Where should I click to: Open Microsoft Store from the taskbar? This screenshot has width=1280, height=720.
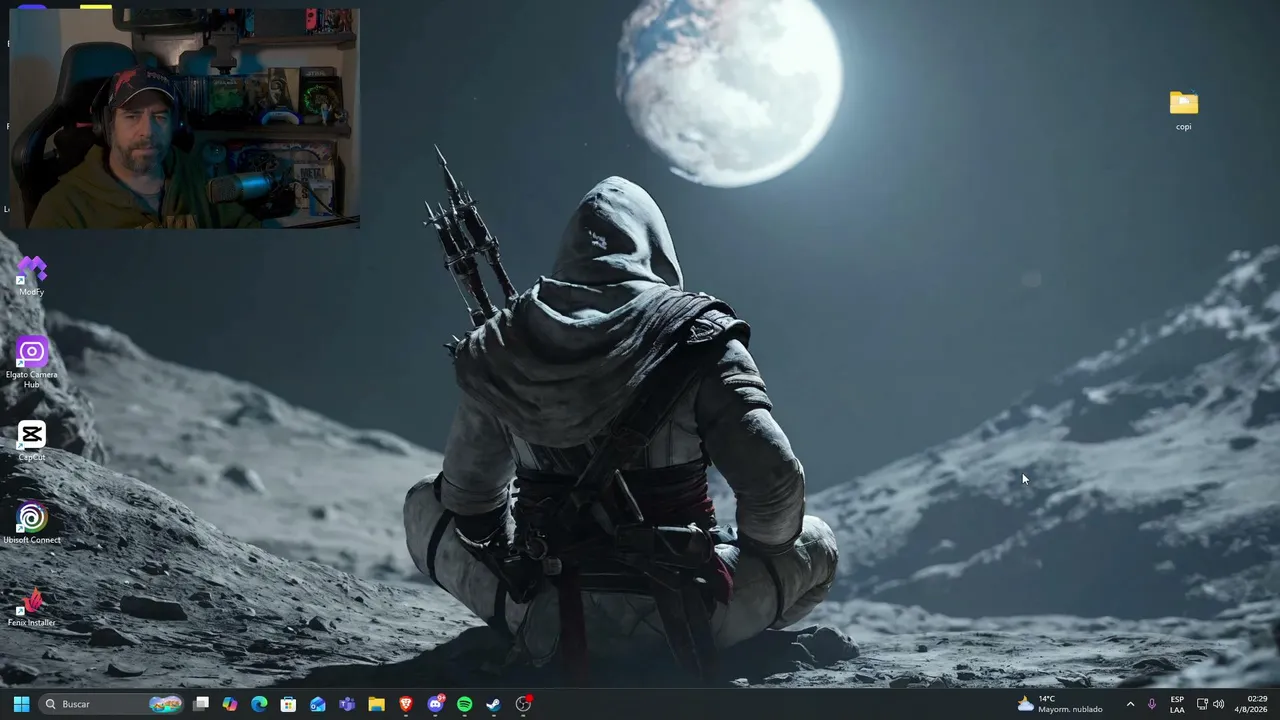tap(288, 704)
